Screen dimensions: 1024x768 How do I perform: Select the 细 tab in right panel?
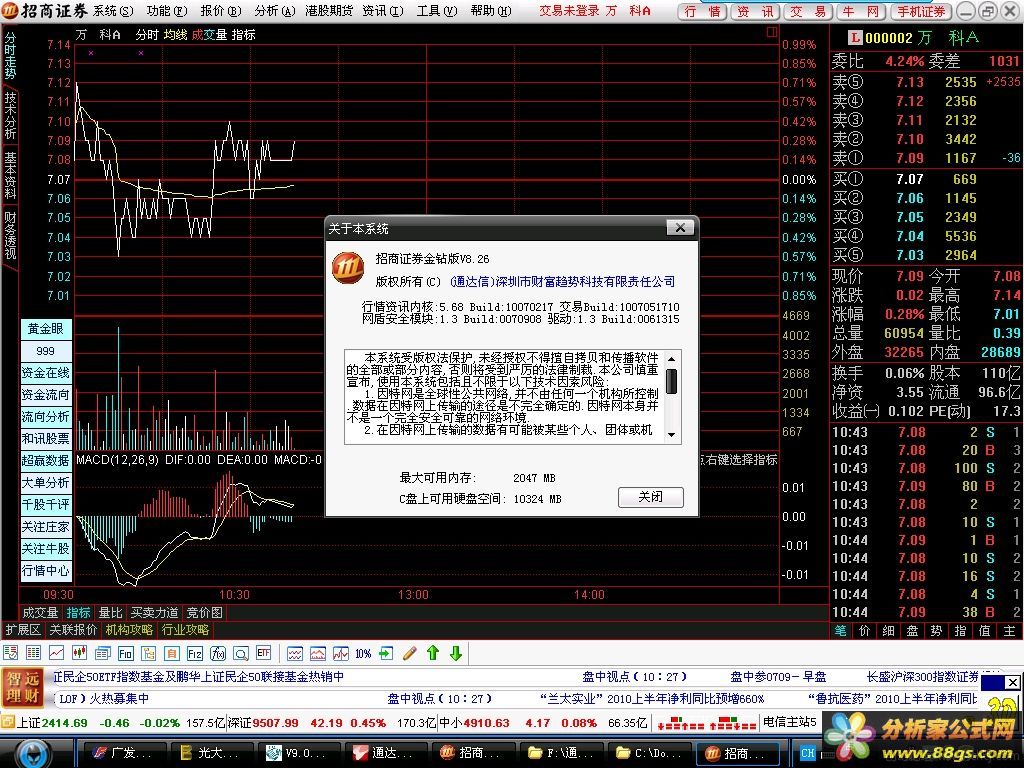click(x=888, y=630)
